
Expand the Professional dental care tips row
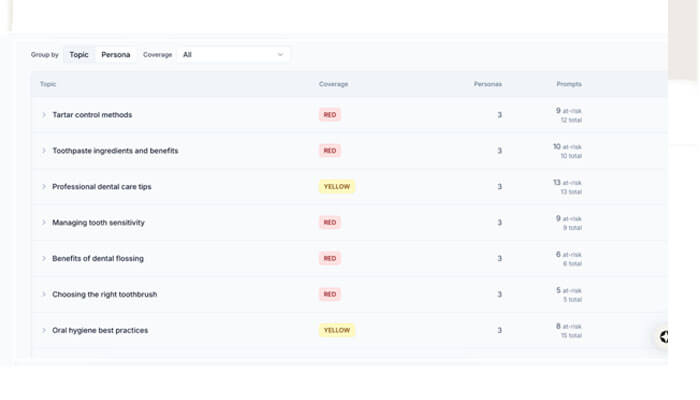(44, 187)
